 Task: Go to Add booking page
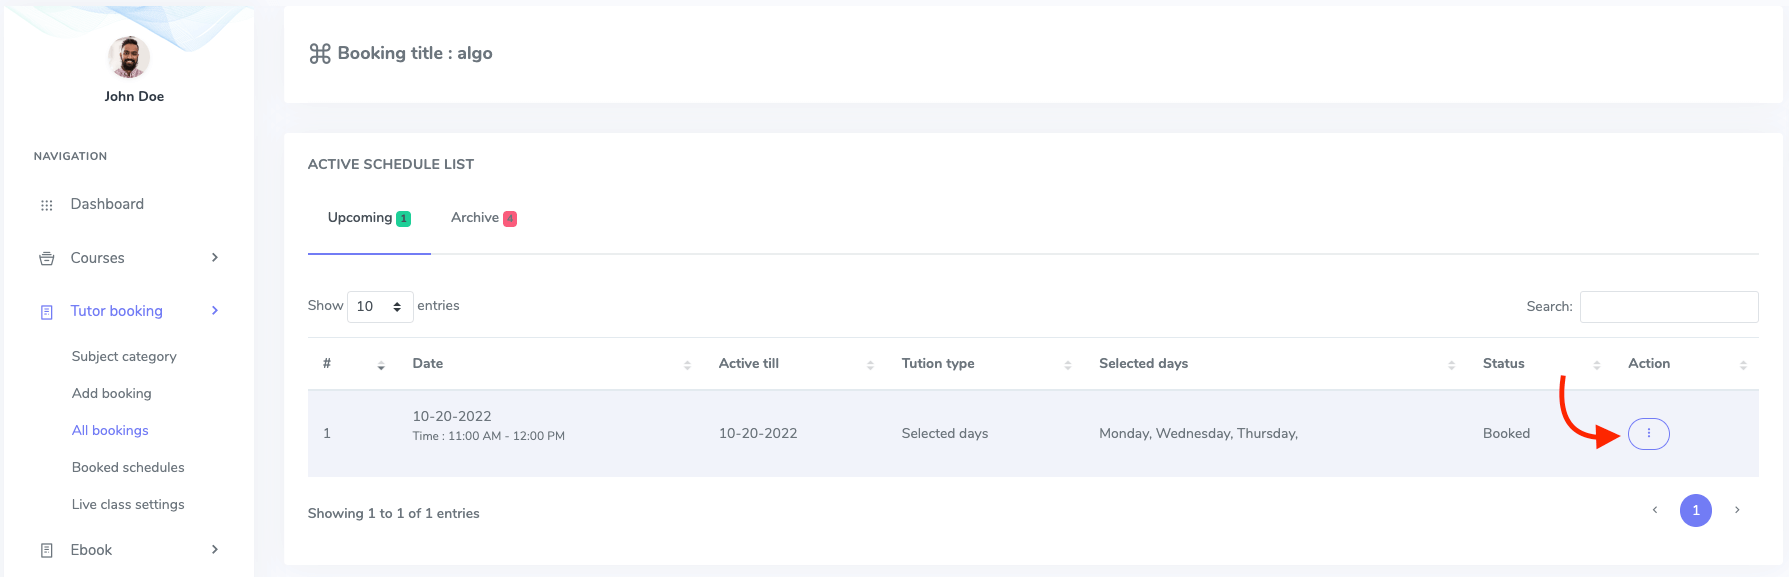(111, 393)
